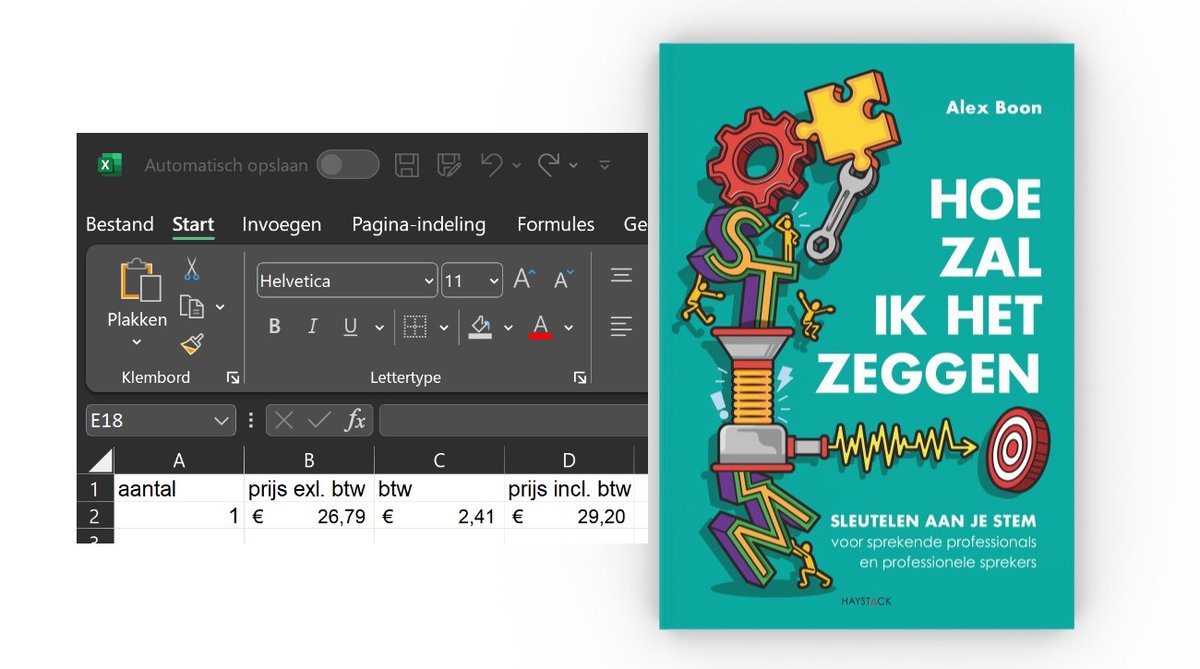The height and width of the screenshot is (669, 1200).
Task: Click the Cut scissors icon
Action: coord(192,268)
